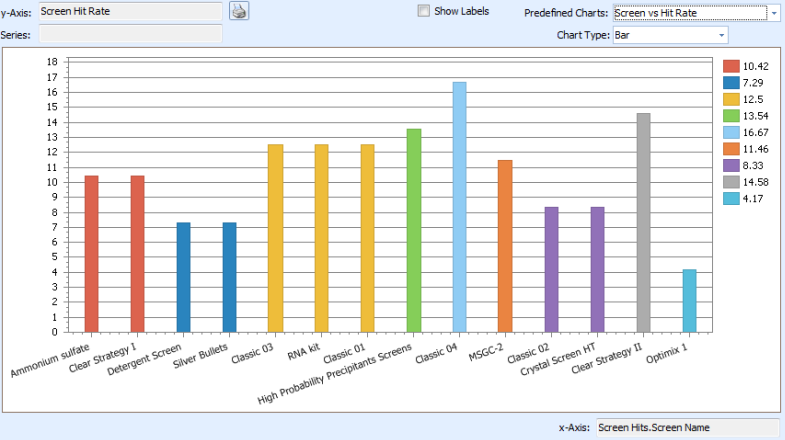Enable the Show Labels checkbox
Viewport: 785px width, 440px height.
424,11
